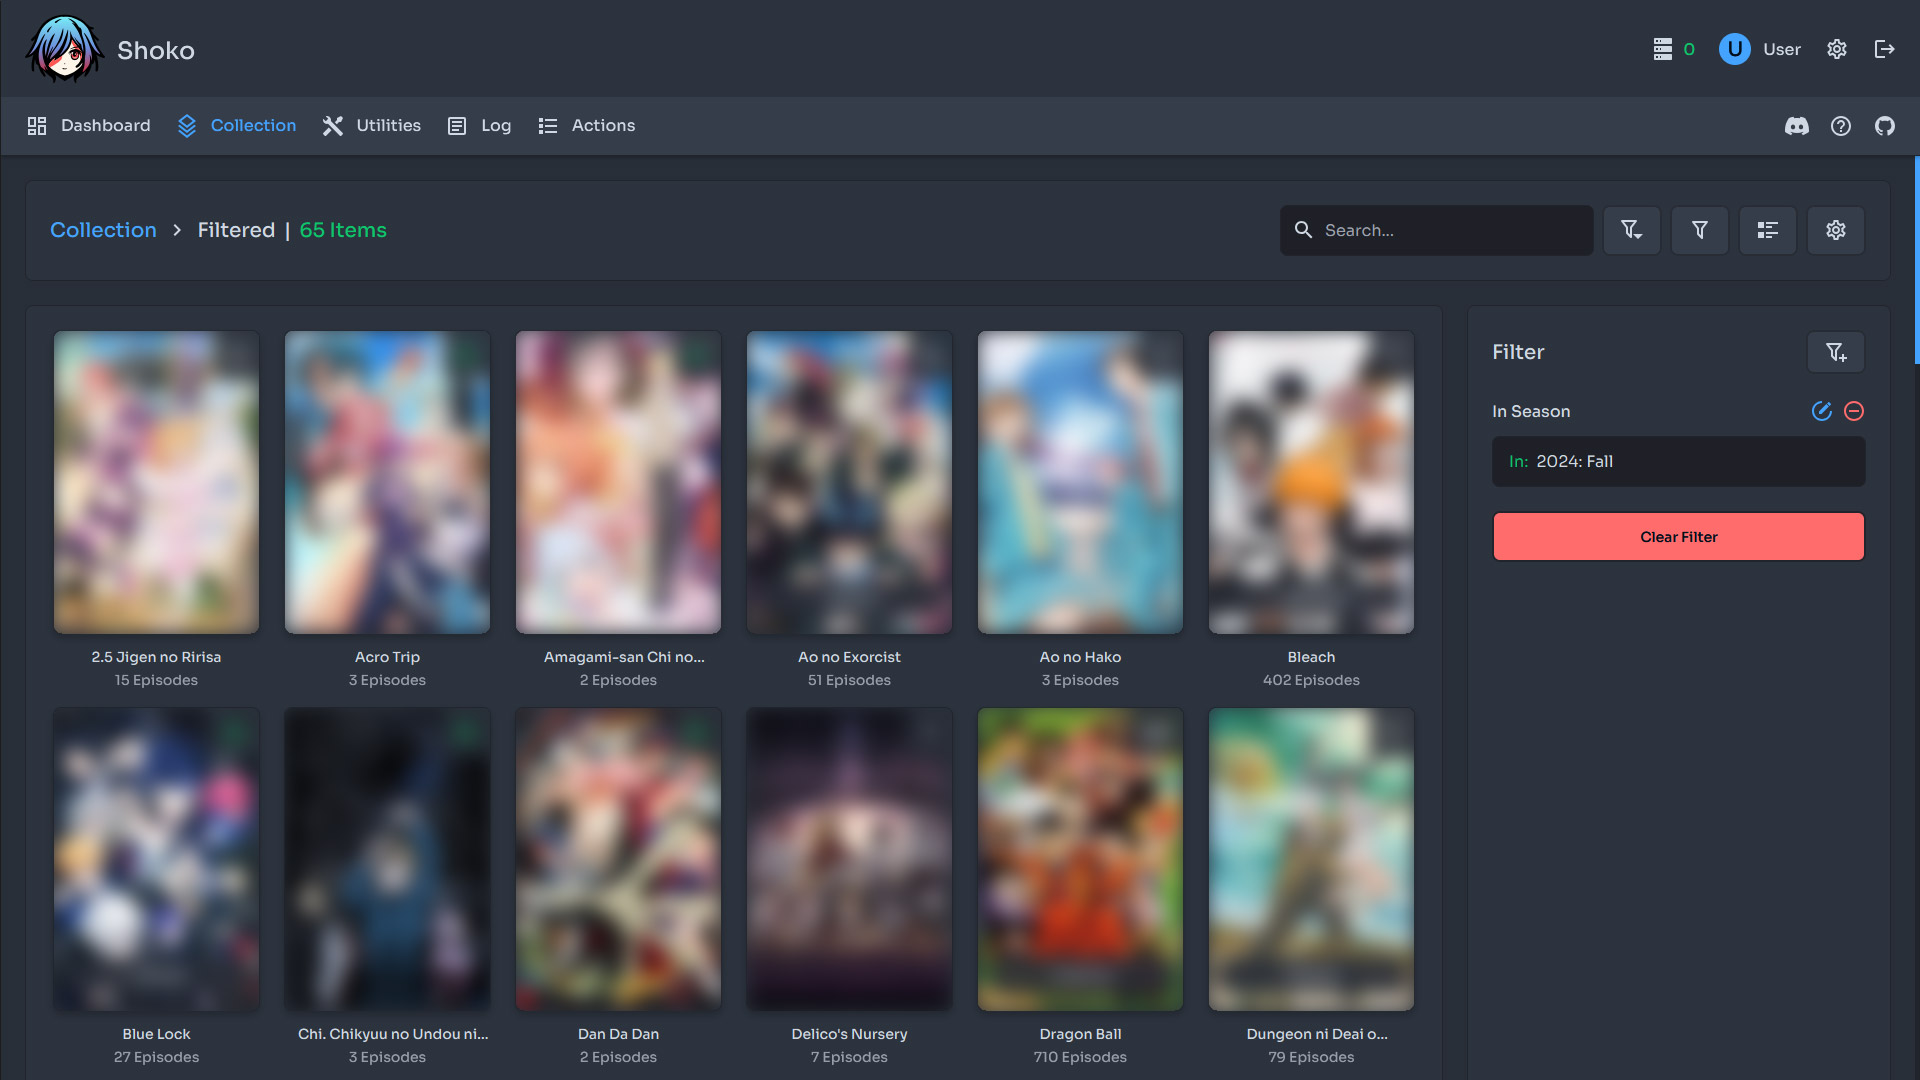Open the collection display settings gear
1920x1080 pixels.
[x=1835, y=230]
